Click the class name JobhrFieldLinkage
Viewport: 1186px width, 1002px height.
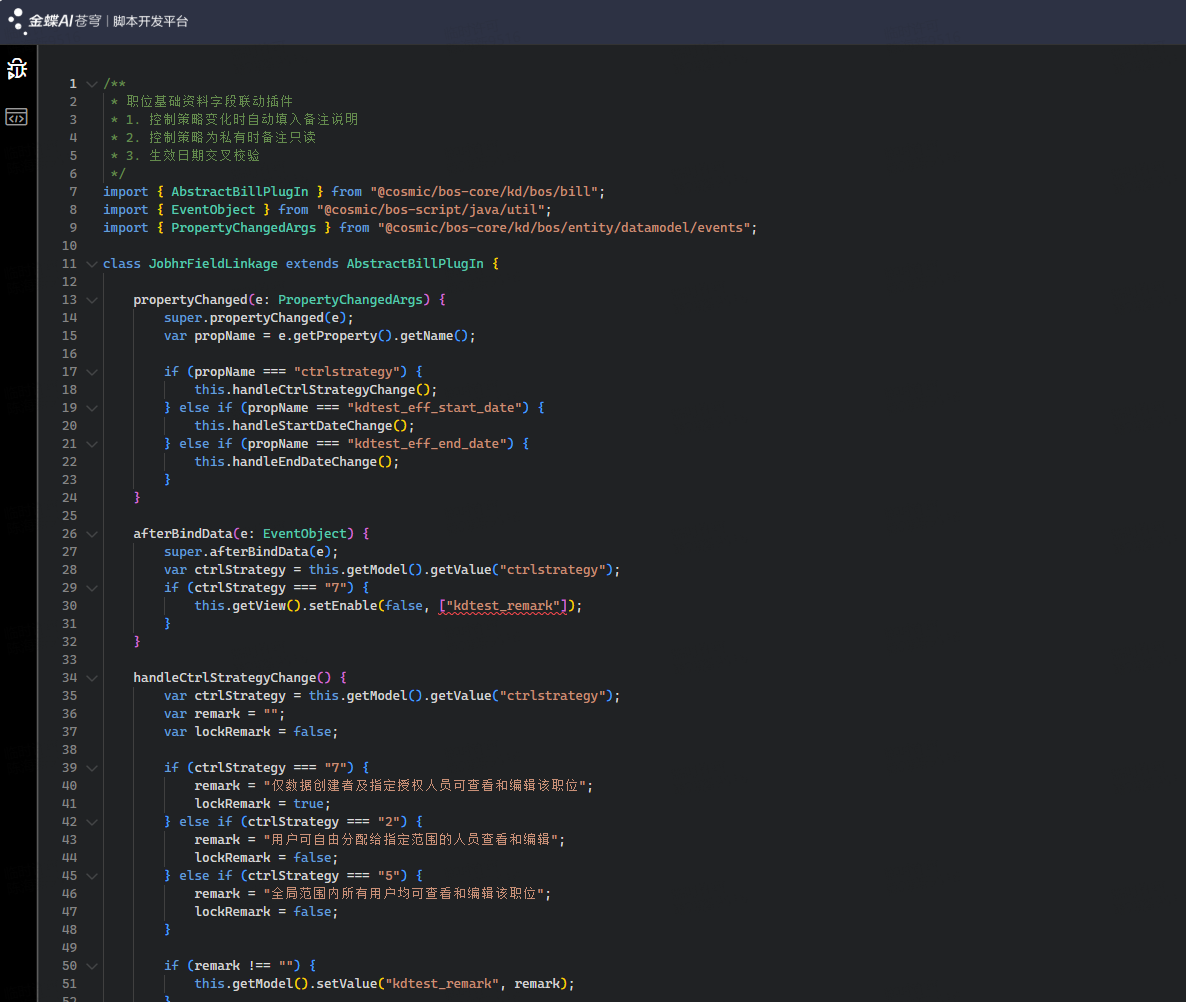[x=213, y=264]
